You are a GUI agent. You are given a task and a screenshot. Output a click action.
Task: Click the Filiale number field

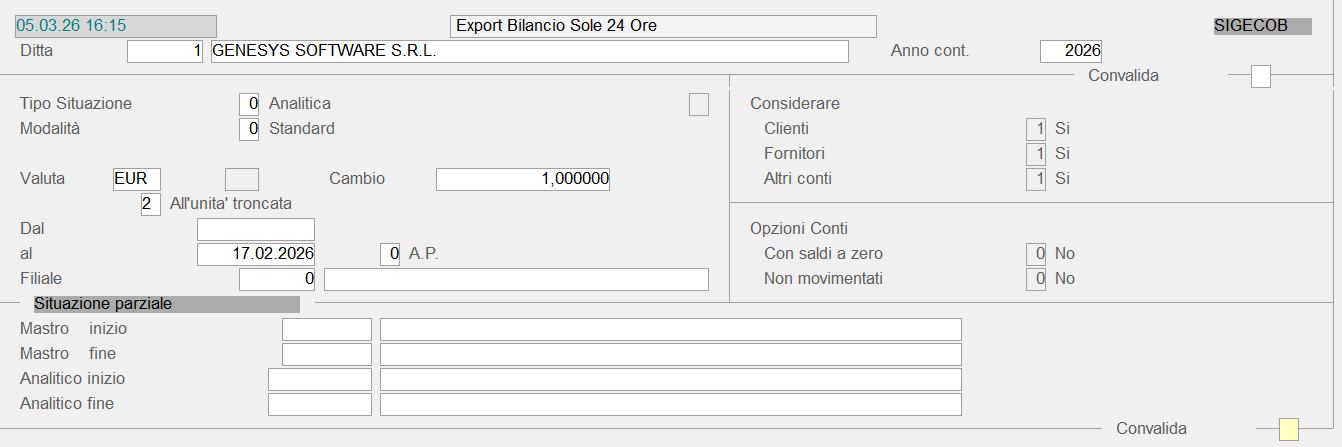[278, 279]
